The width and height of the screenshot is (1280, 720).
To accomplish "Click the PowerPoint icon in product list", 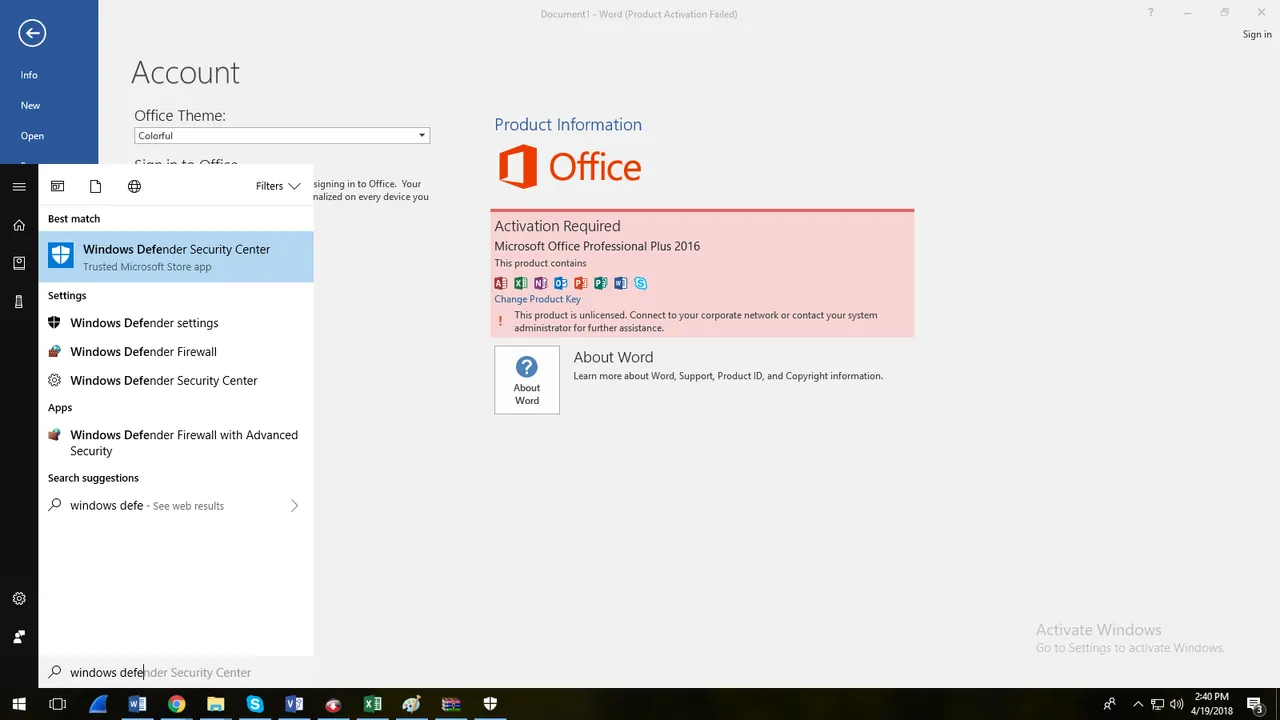I will [581, 283].
